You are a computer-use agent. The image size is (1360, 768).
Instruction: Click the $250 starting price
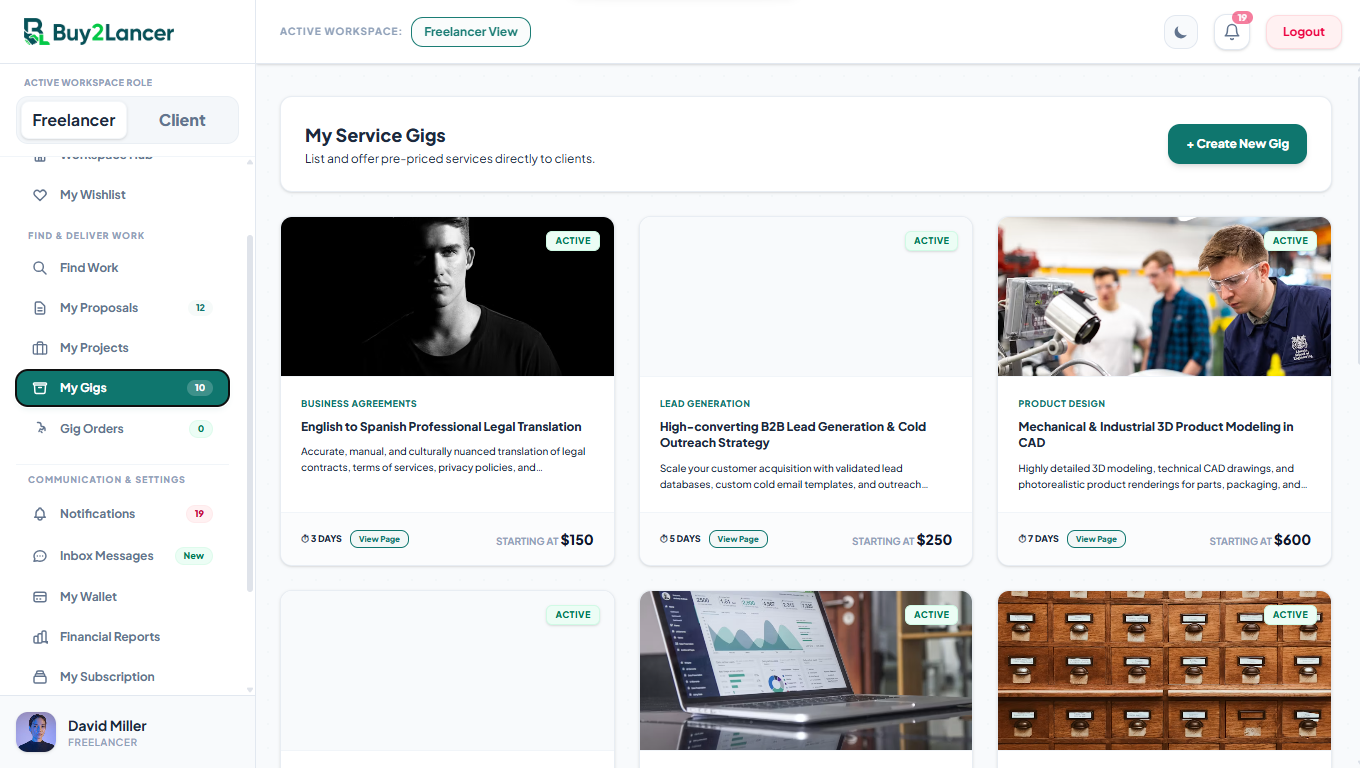[x=934, y=540]
